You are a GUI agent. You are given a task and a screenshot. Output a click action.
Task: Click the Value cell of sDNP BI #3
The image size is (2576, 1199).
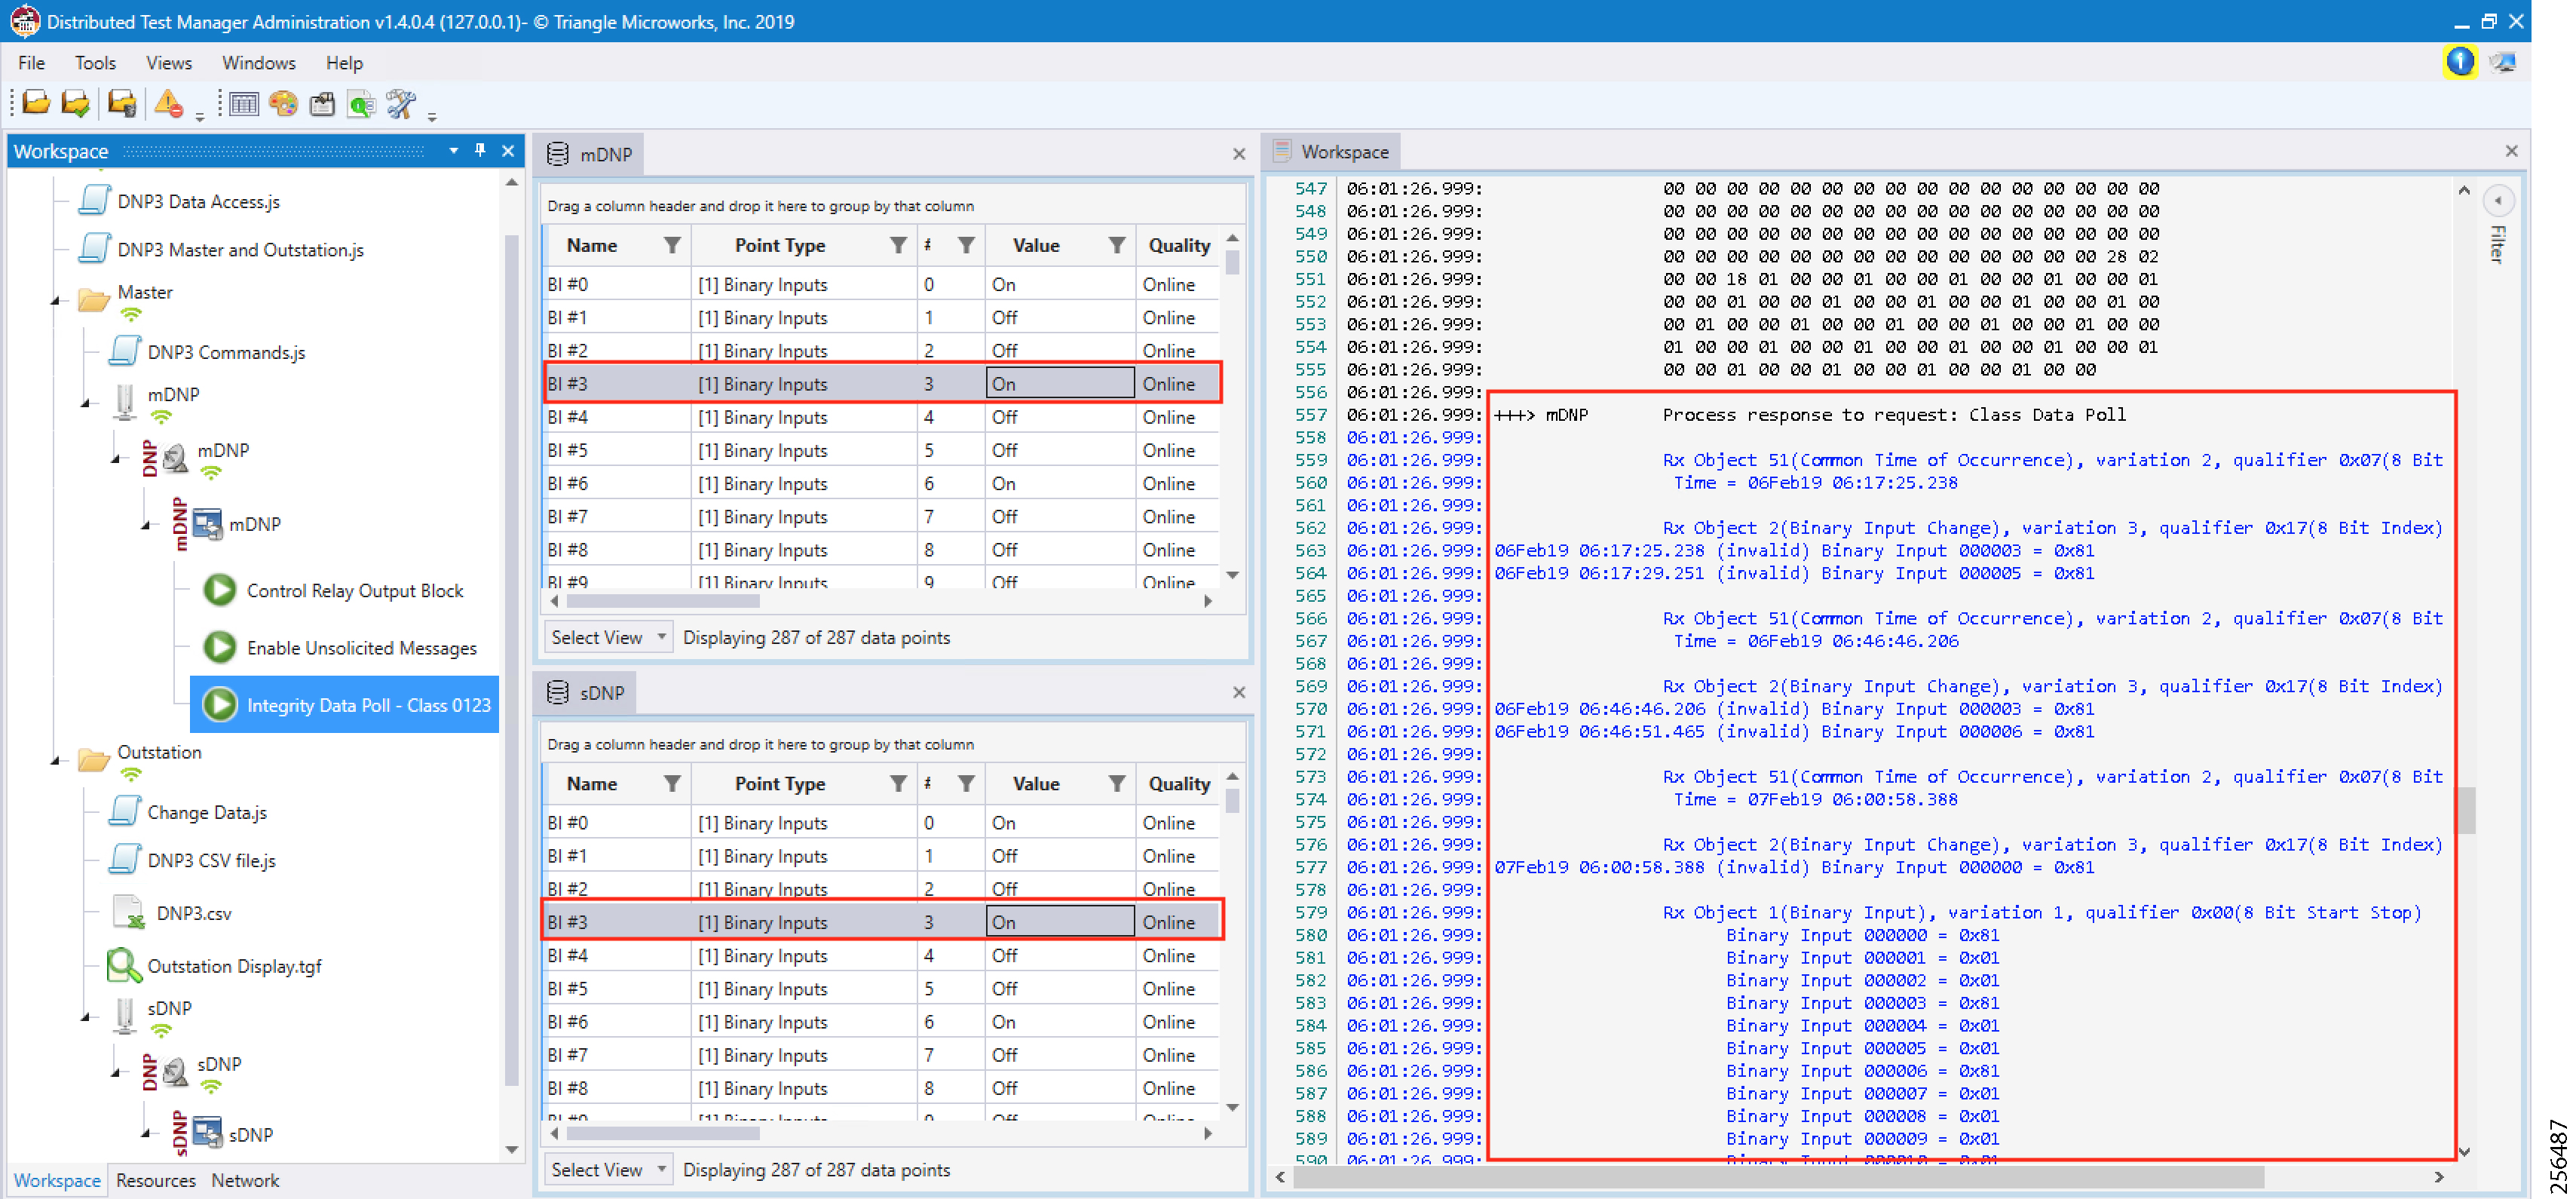point(1060,922)
